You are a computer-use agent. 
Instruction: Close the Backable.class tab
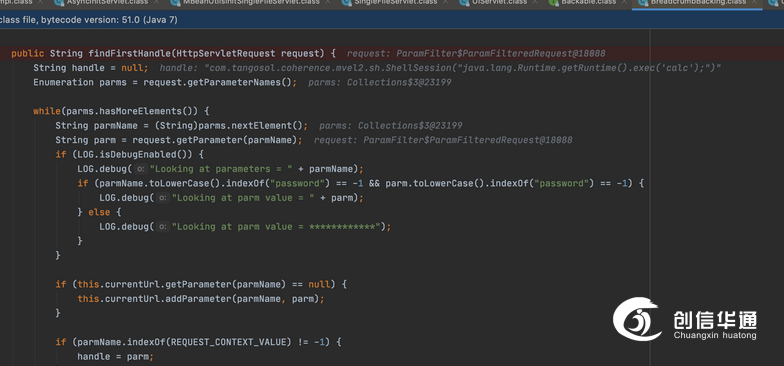[623, 2]
